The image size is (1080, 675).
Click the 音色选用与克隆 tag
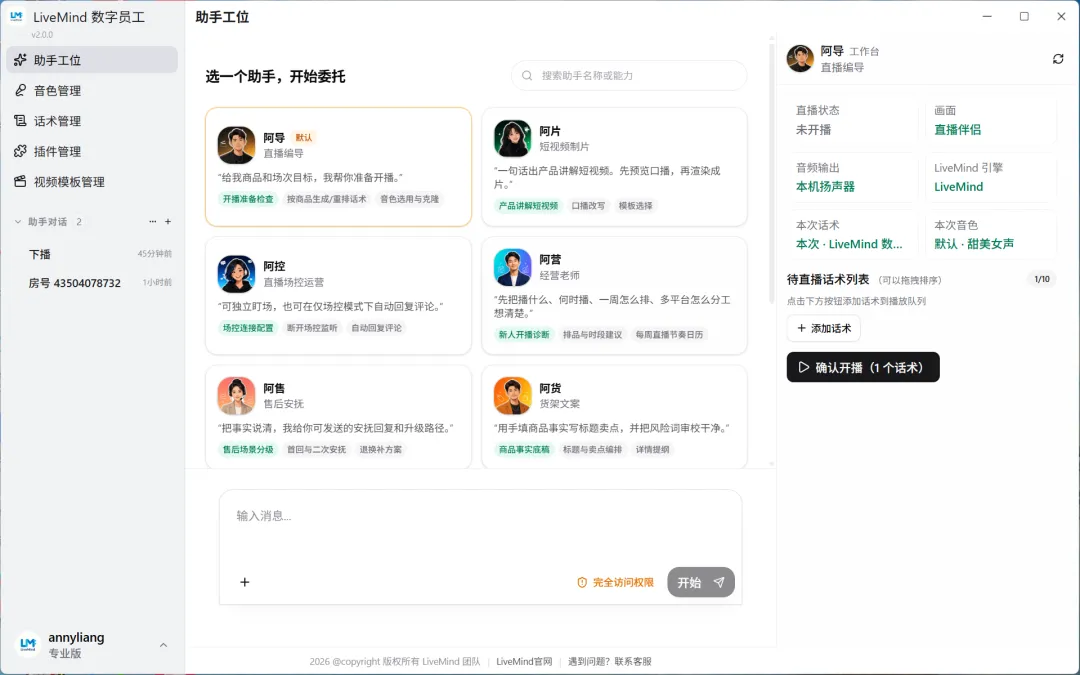(x=409, y=199)
